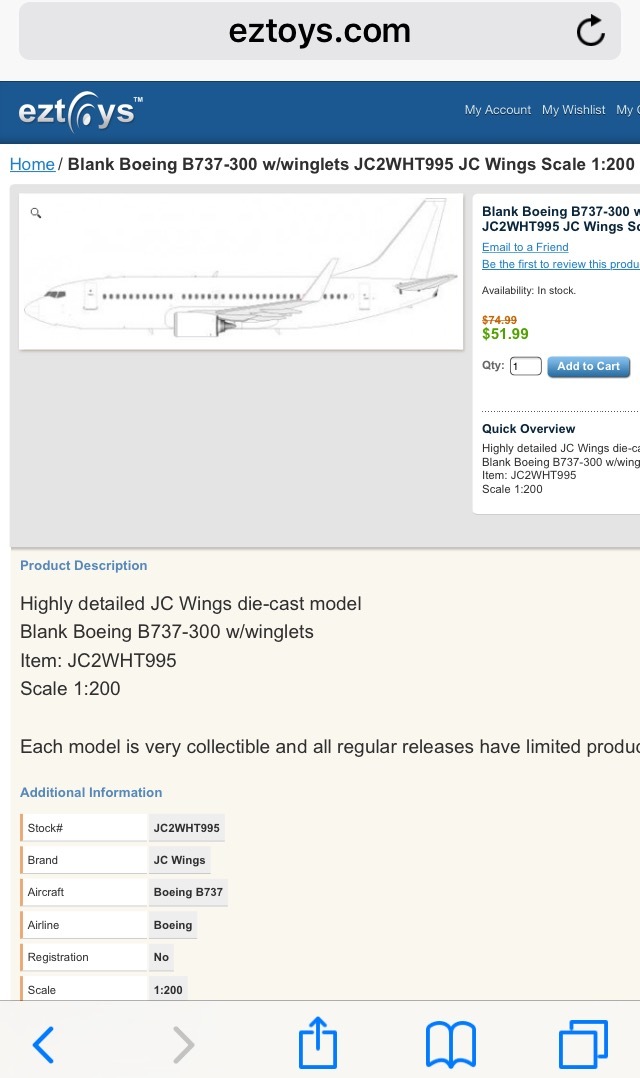Click the JC Wings brand value
The width and height of the screenshot is (640, 1078).
[179, 860]
